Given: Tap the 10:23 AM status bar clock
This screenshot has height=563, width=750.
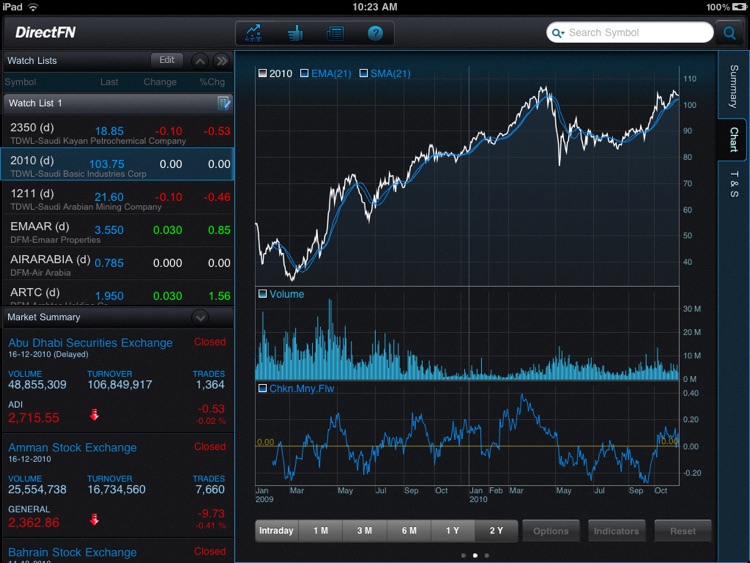Looking at the screenshot, I should coord(375,7).
